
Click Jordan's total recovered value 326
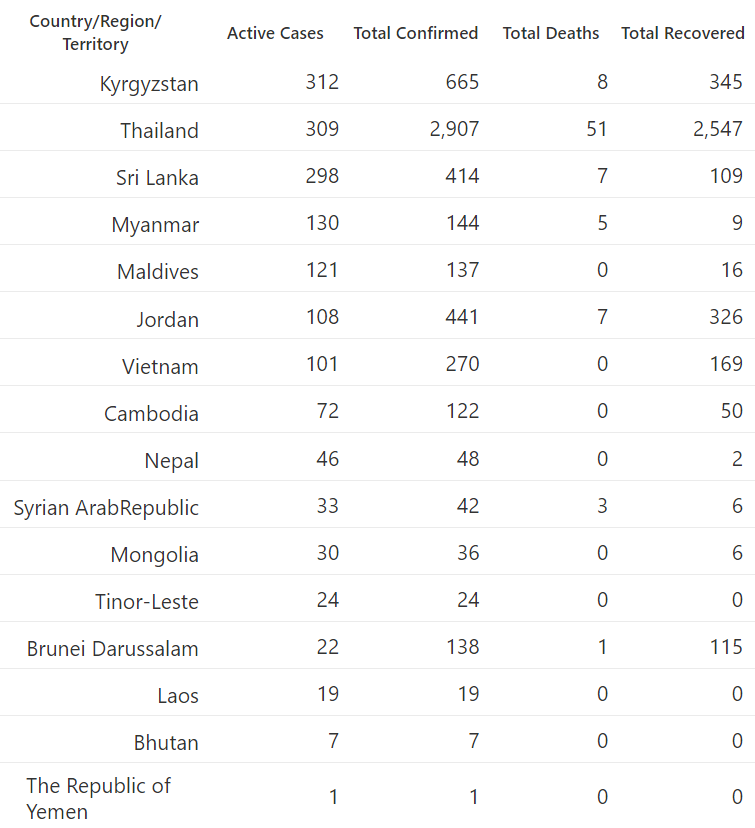[x=726, y=317]
